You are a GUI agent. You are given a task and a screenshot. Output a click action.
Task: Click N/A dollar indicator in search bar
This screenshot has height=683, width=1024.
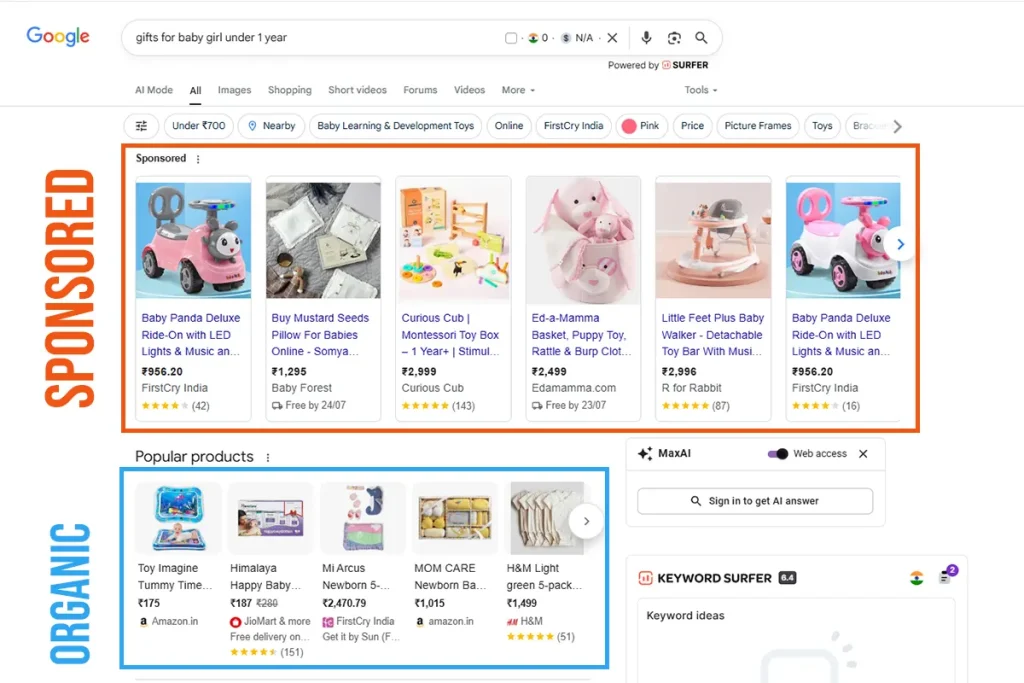(x=577, y=38)
